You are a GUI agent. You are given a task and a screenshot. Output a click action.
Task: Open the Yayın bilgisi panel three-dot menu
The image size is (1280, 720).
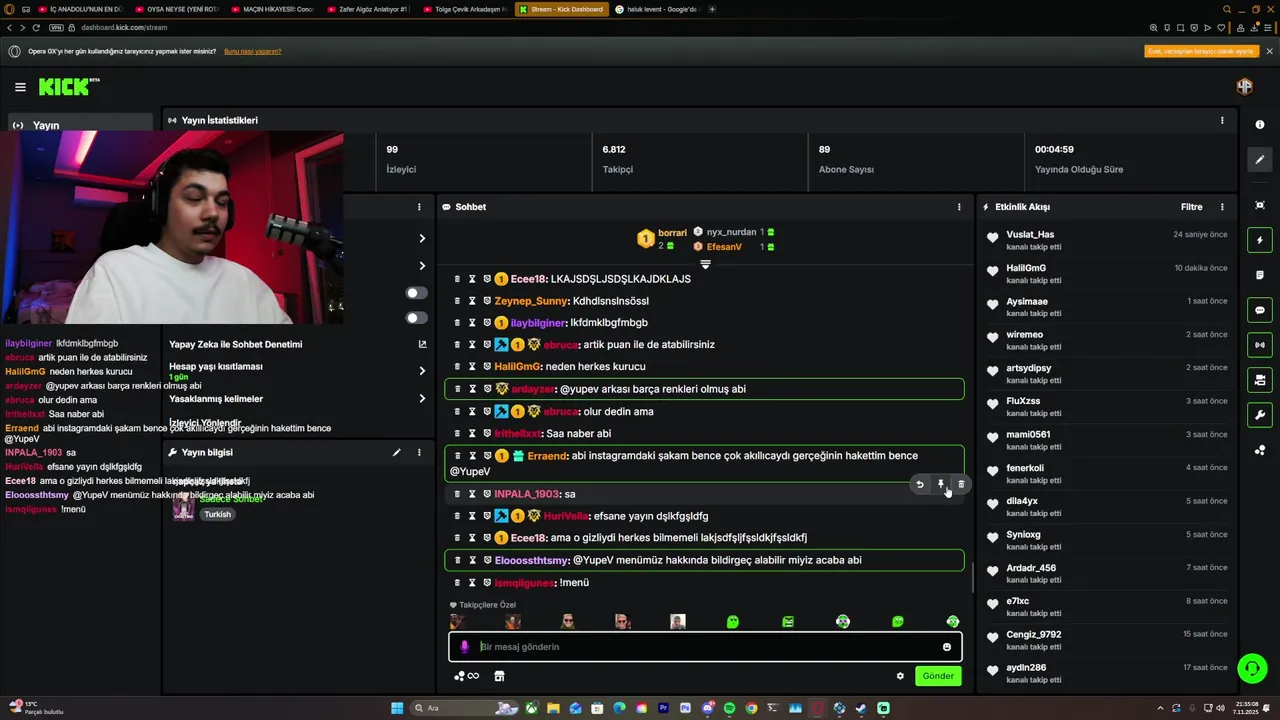point(419,452)
